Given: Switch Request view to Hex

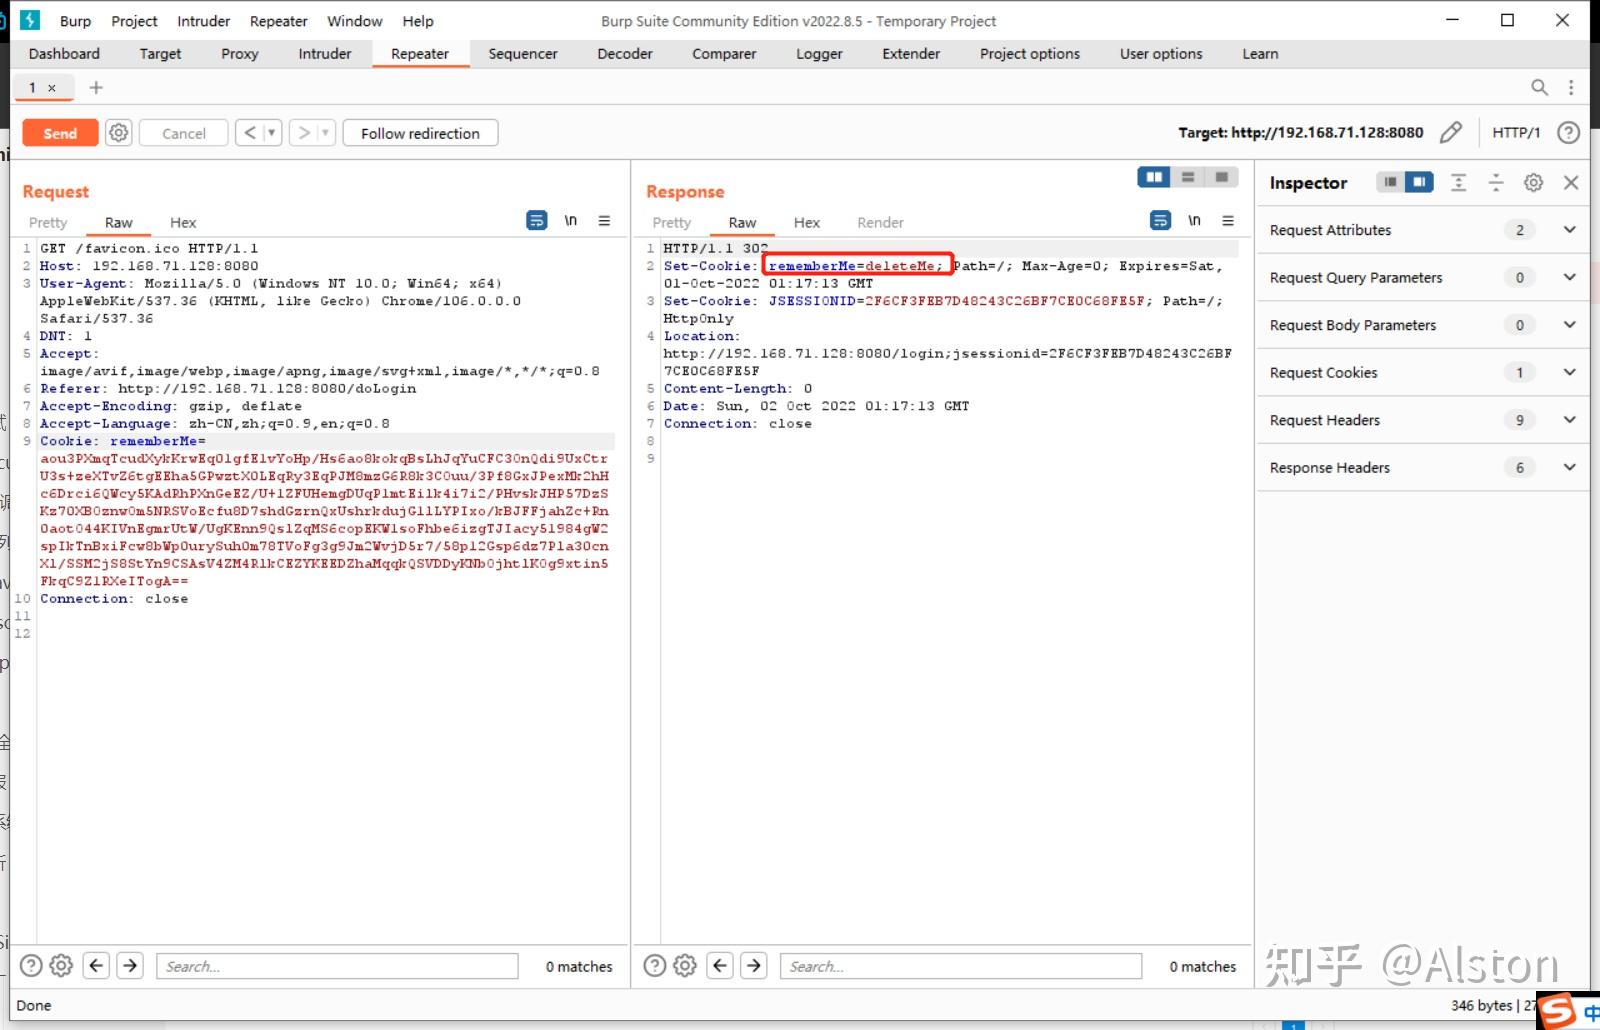Looking at the screenshot, I should (183, 222).
